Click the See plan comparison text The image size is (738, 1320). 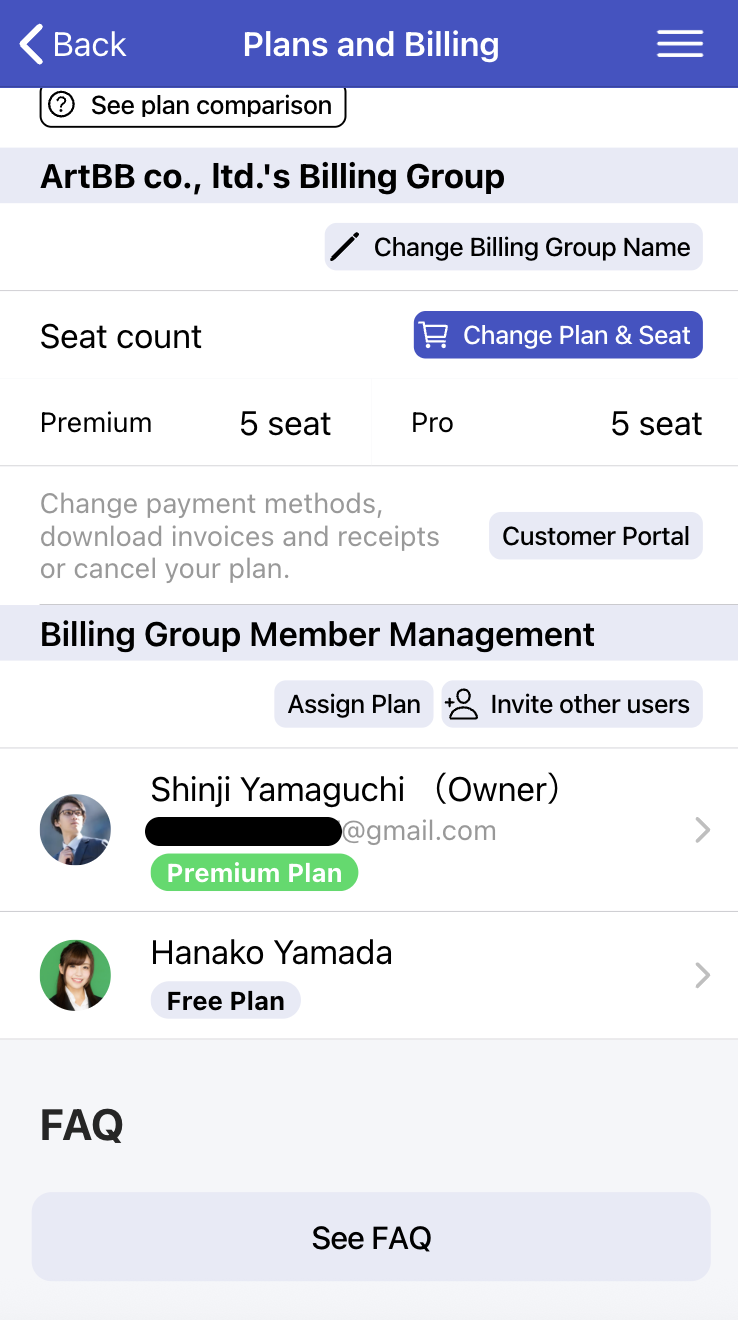[x=211, y=105]
